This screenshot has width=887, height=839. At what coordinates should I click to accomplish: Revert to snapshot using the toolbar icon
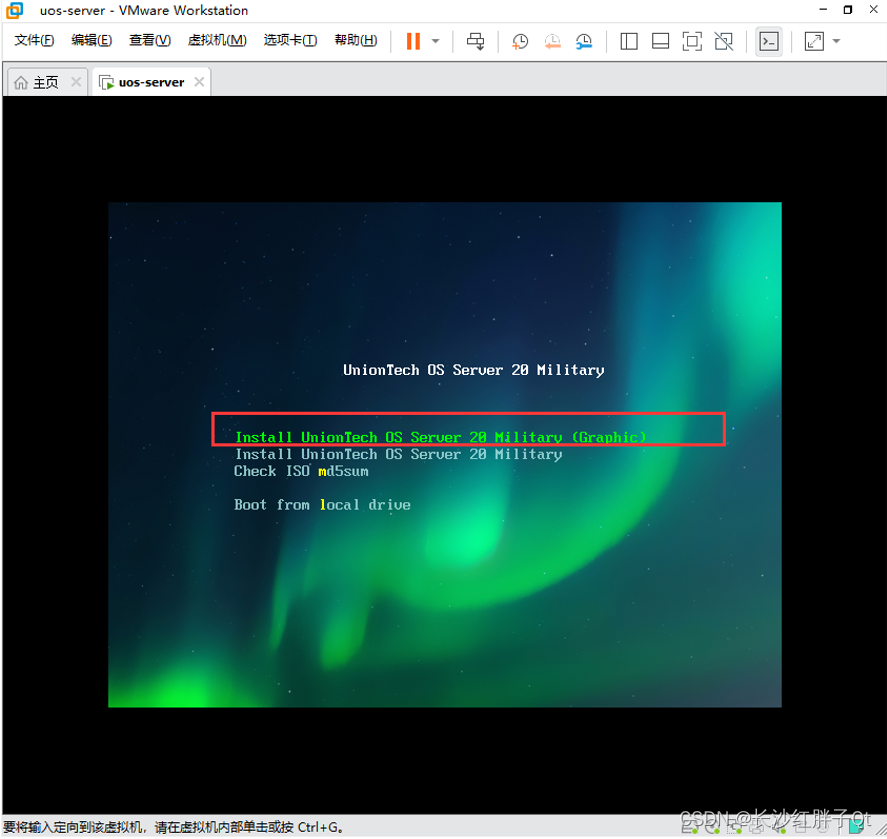tap(552, 41)
